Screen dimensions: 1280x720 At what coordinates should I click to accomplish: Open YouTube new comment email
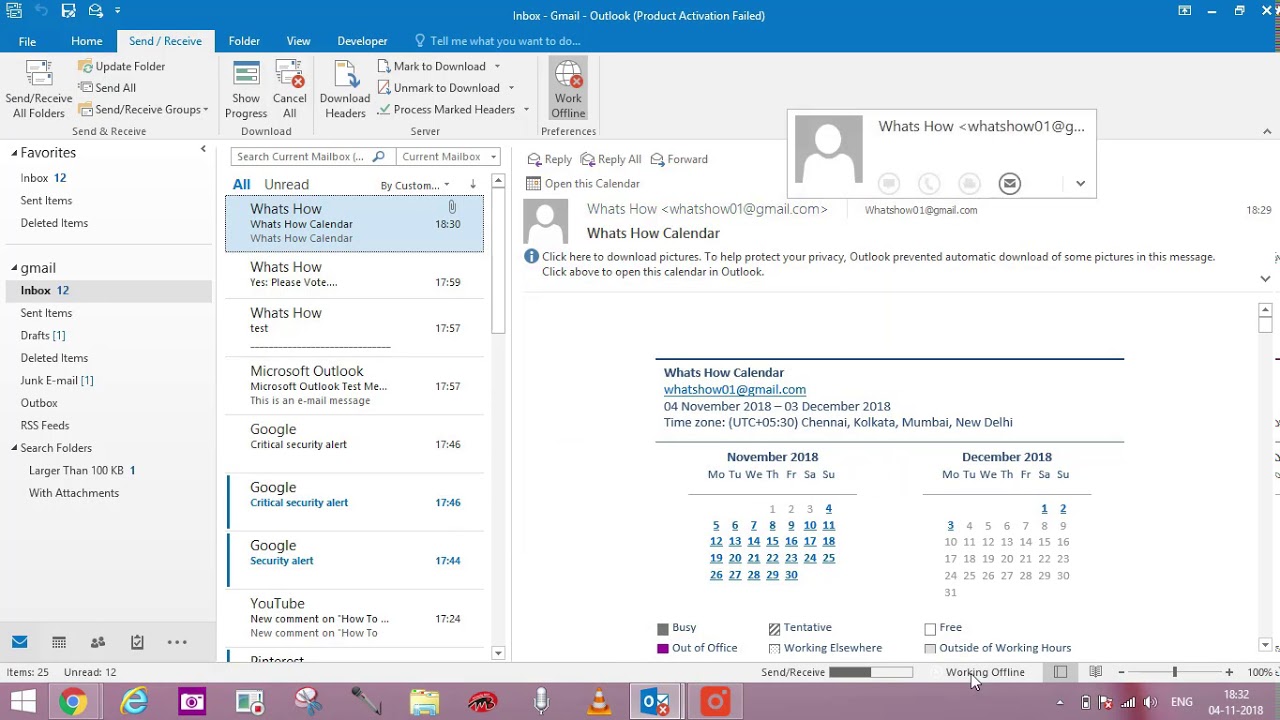[x=354, y=617]
